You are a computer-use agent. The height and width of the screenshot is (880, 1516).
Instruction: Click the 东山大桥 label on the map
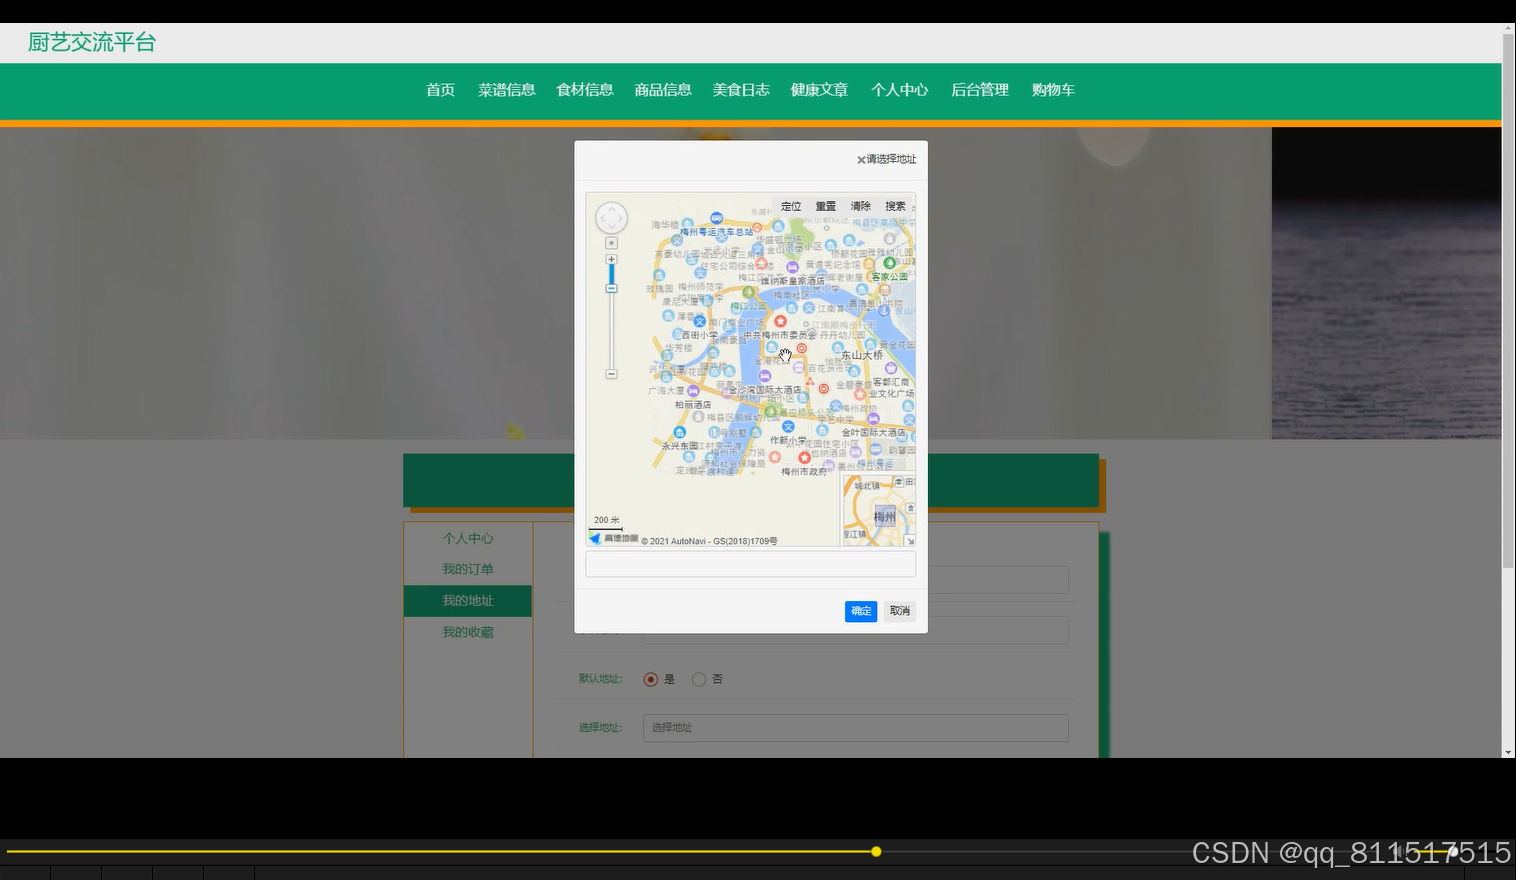tap(862, 355)
